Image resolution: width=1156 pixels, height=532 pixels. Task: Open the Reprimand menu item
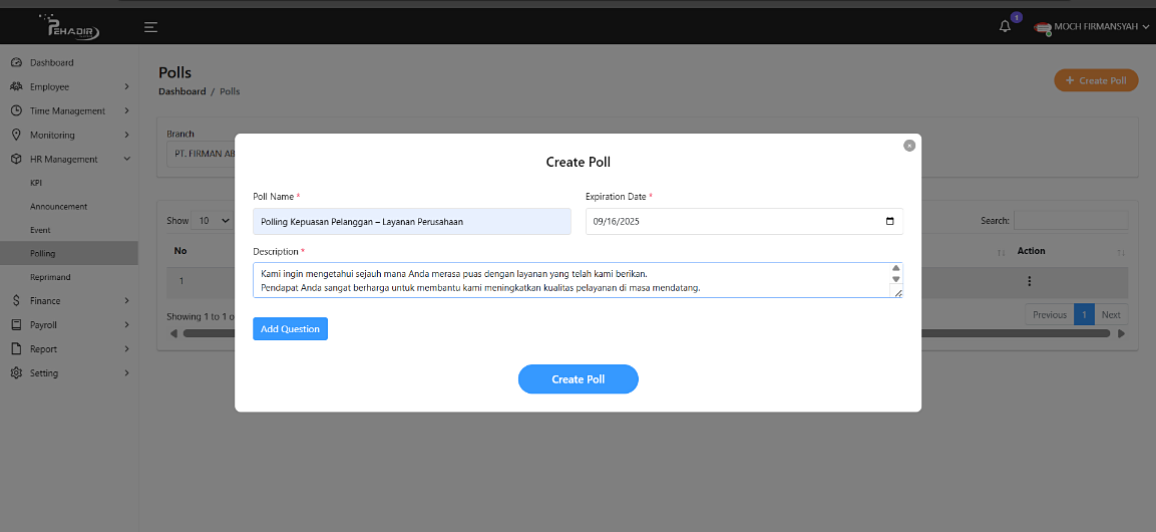[x=50, y=277]
